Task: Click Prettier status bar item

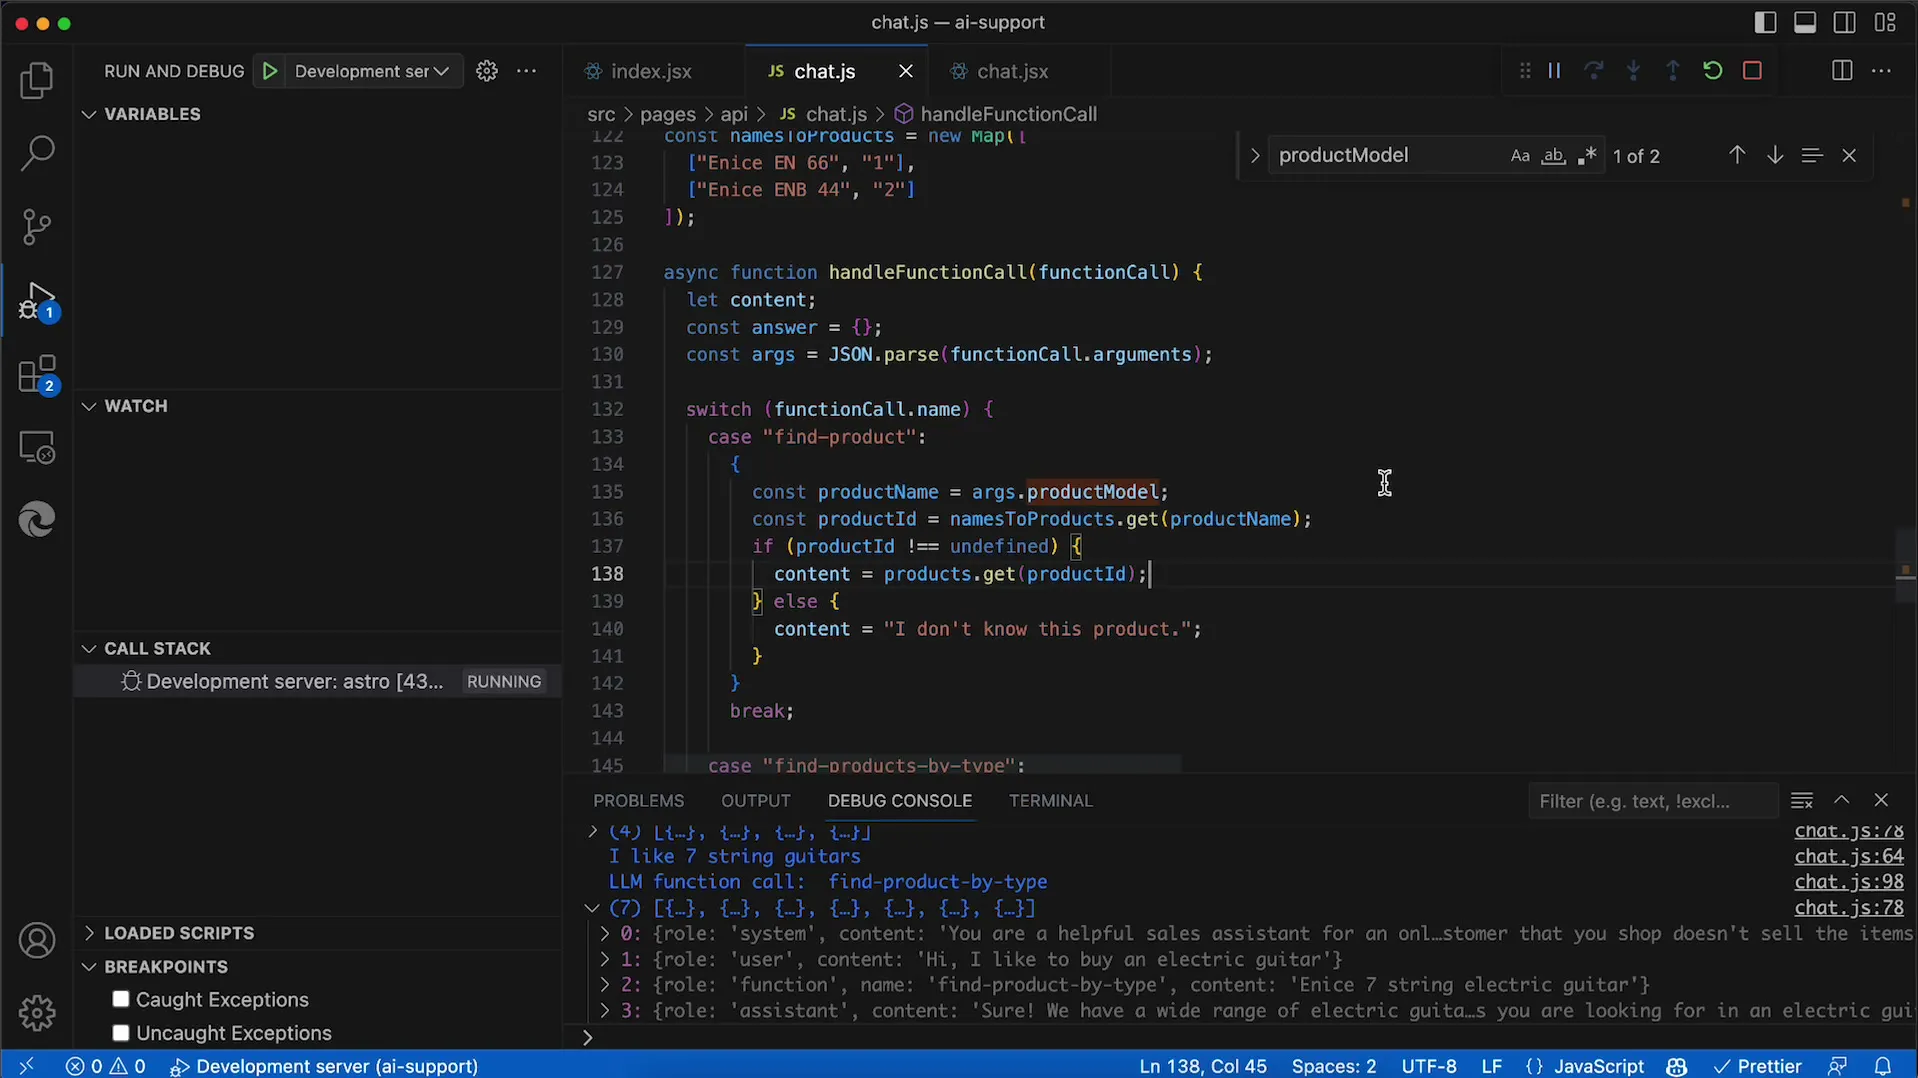Action: pyautogui.click(x=1758, y=1066)
